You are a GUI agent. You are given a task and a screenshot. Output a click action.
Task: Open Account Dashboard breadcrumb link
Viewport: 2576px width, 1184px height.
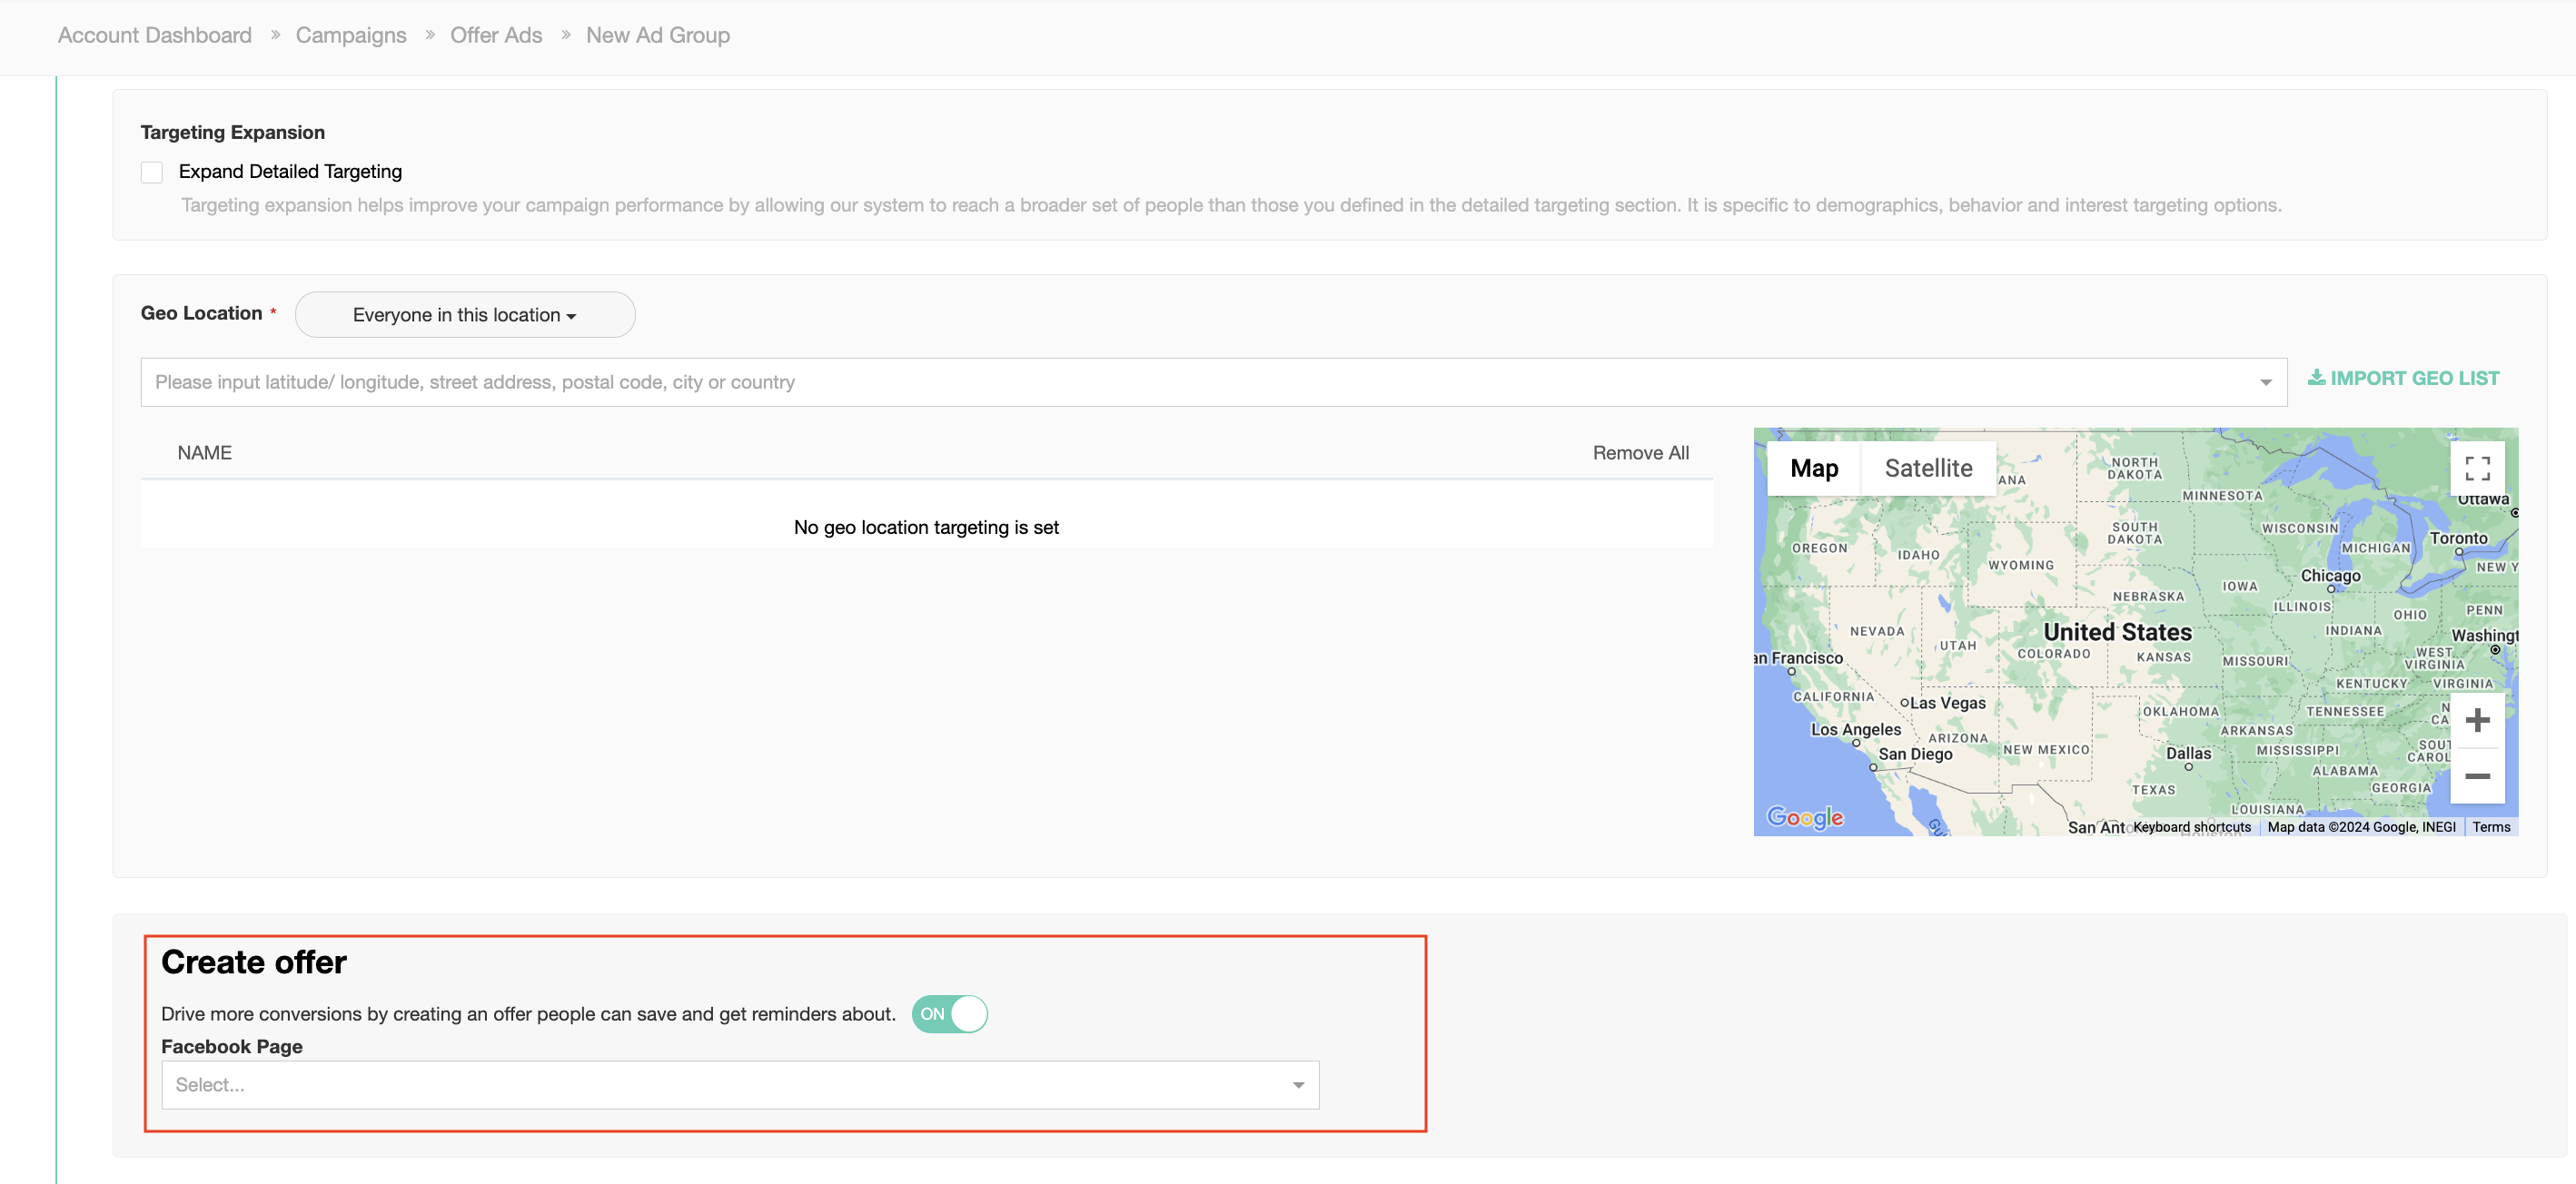click(155, 35)
